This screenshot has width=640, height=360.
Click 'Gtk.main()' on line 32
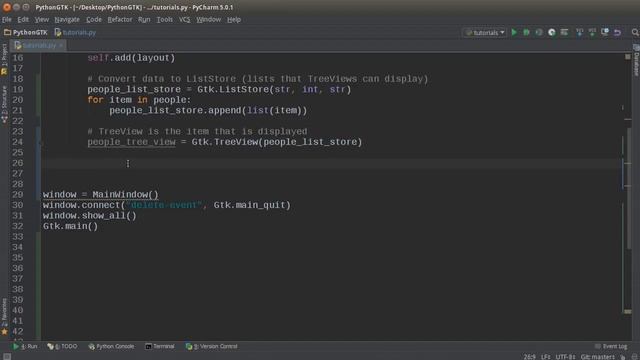click(x=70, y=226)
